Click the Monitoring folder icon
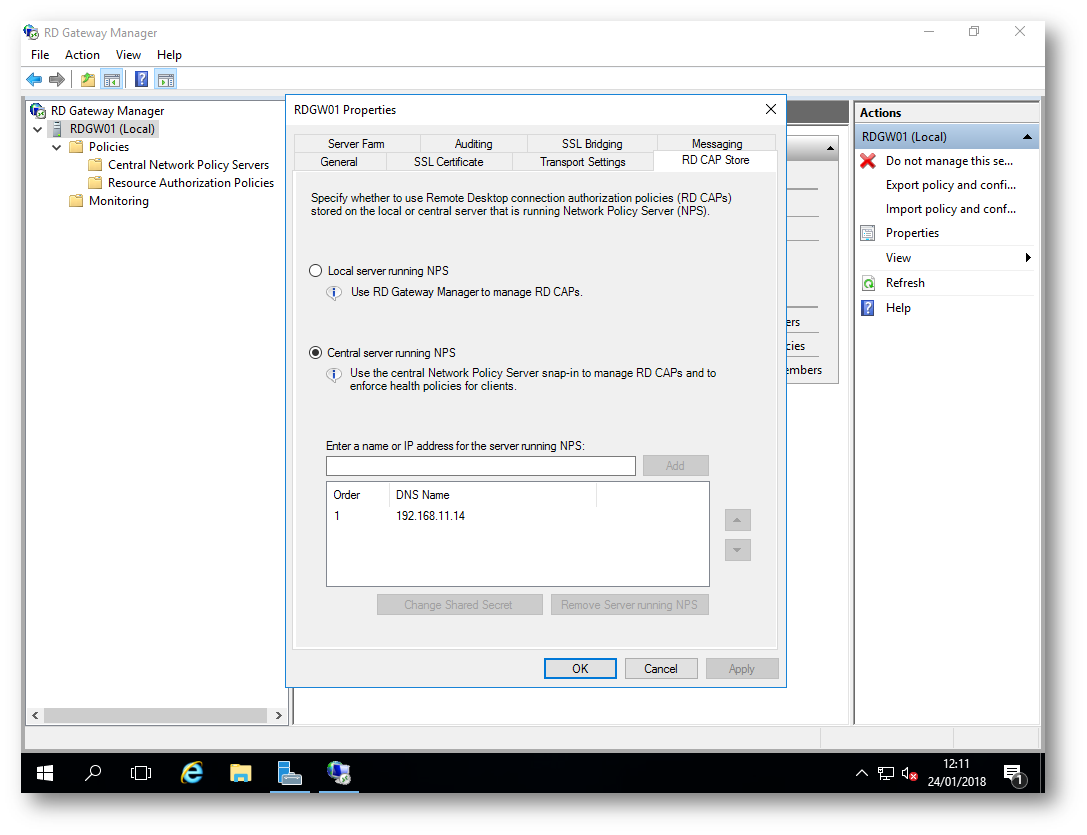Image resolution: width=1087 pixels, height=835 pixels. pyautogui.click(x=76, y=200)
